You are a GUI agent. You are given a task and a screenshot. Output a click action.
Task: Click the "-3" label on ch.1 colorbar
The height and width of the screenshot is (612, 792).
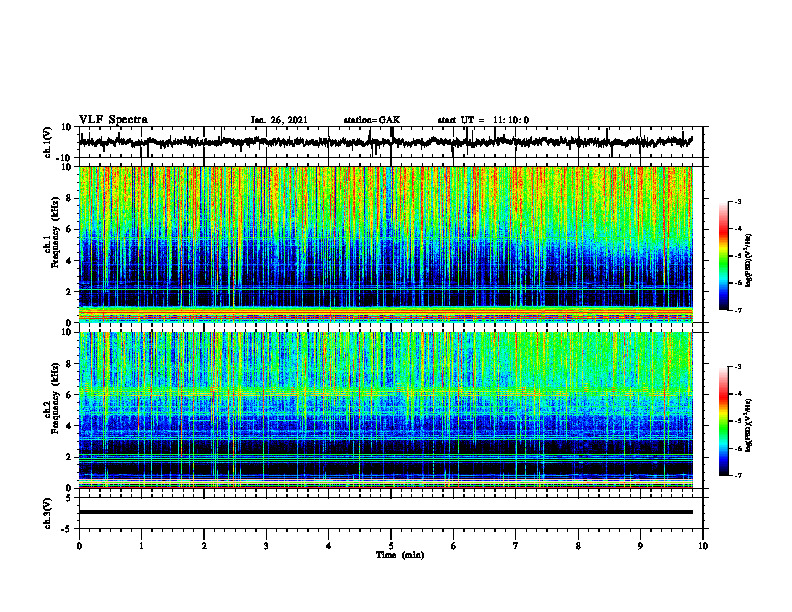click(x=738, y=201)
